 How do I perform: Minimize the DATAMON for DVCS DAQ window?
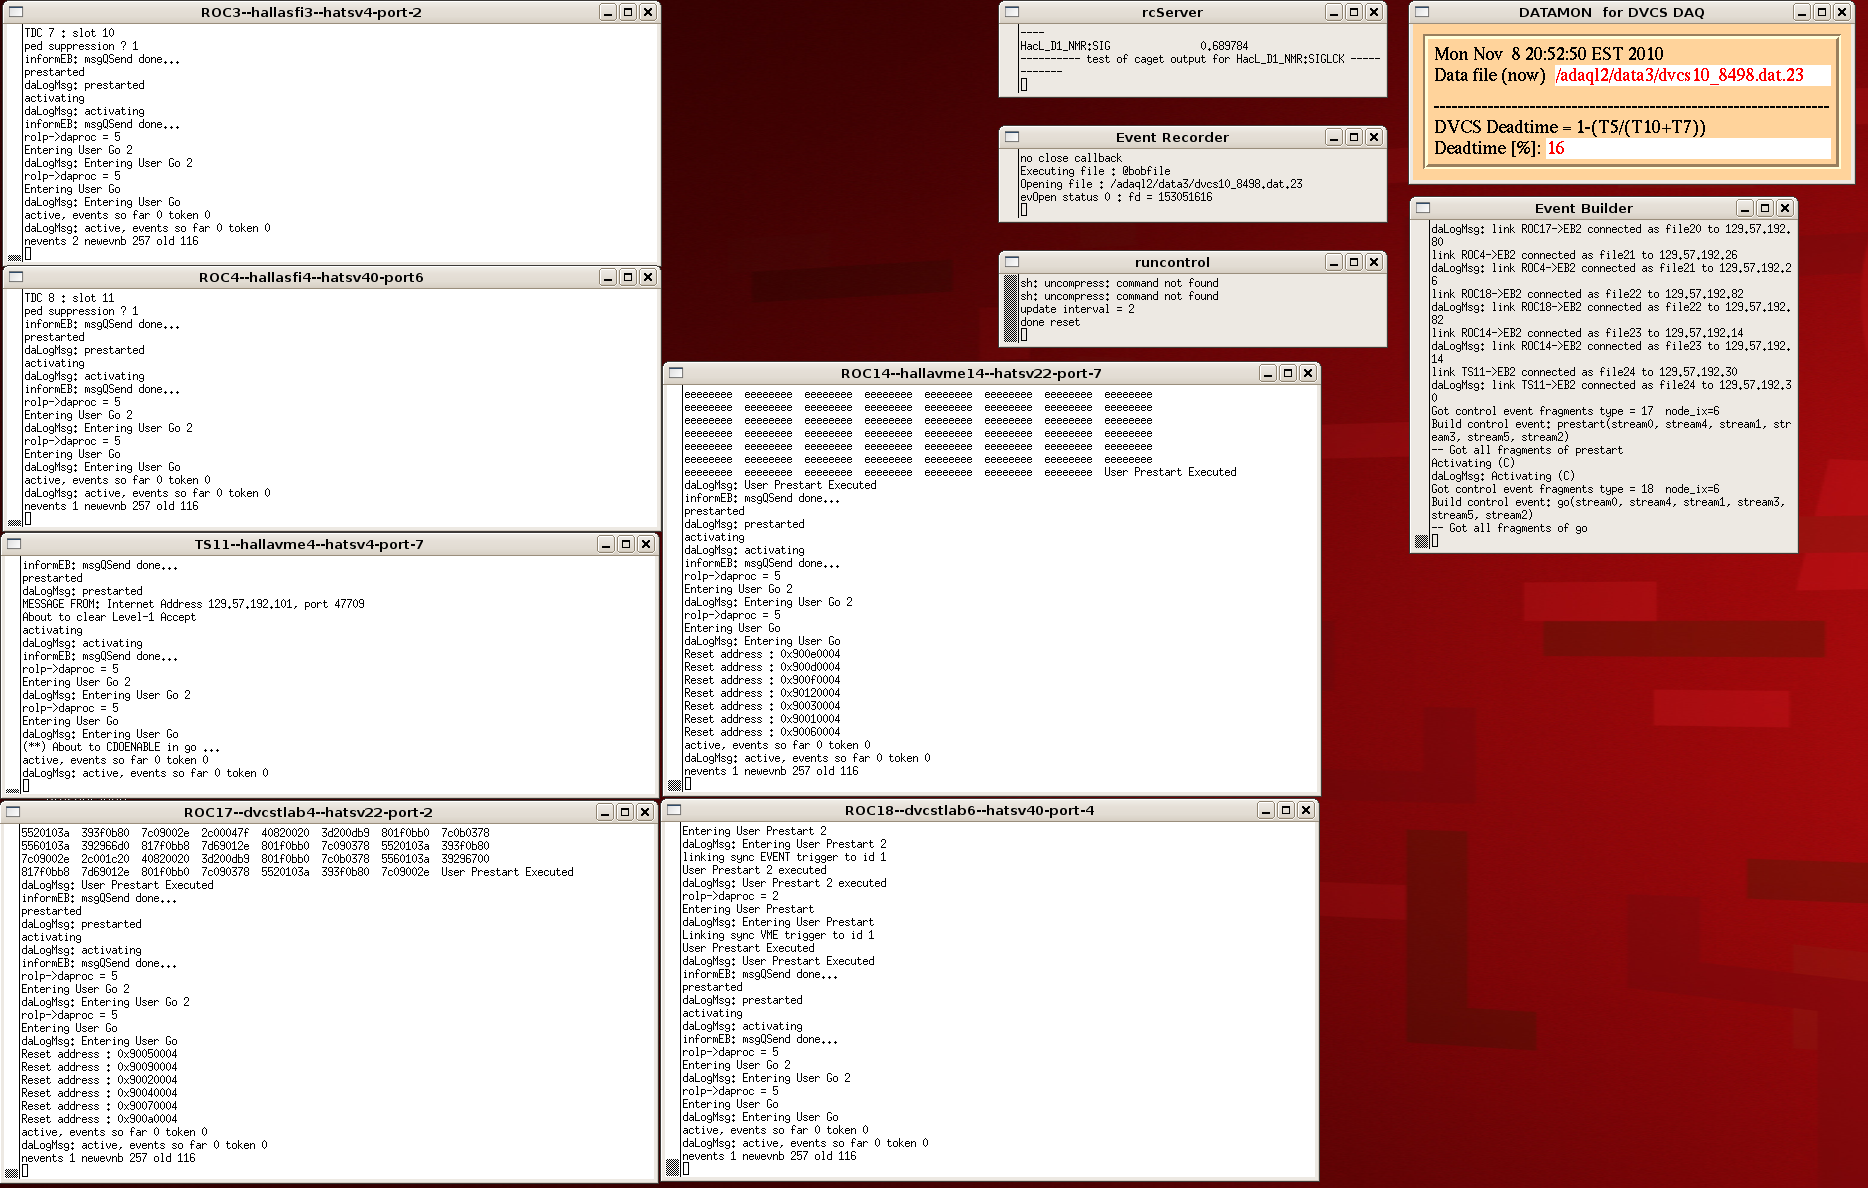coord(1802,12)
